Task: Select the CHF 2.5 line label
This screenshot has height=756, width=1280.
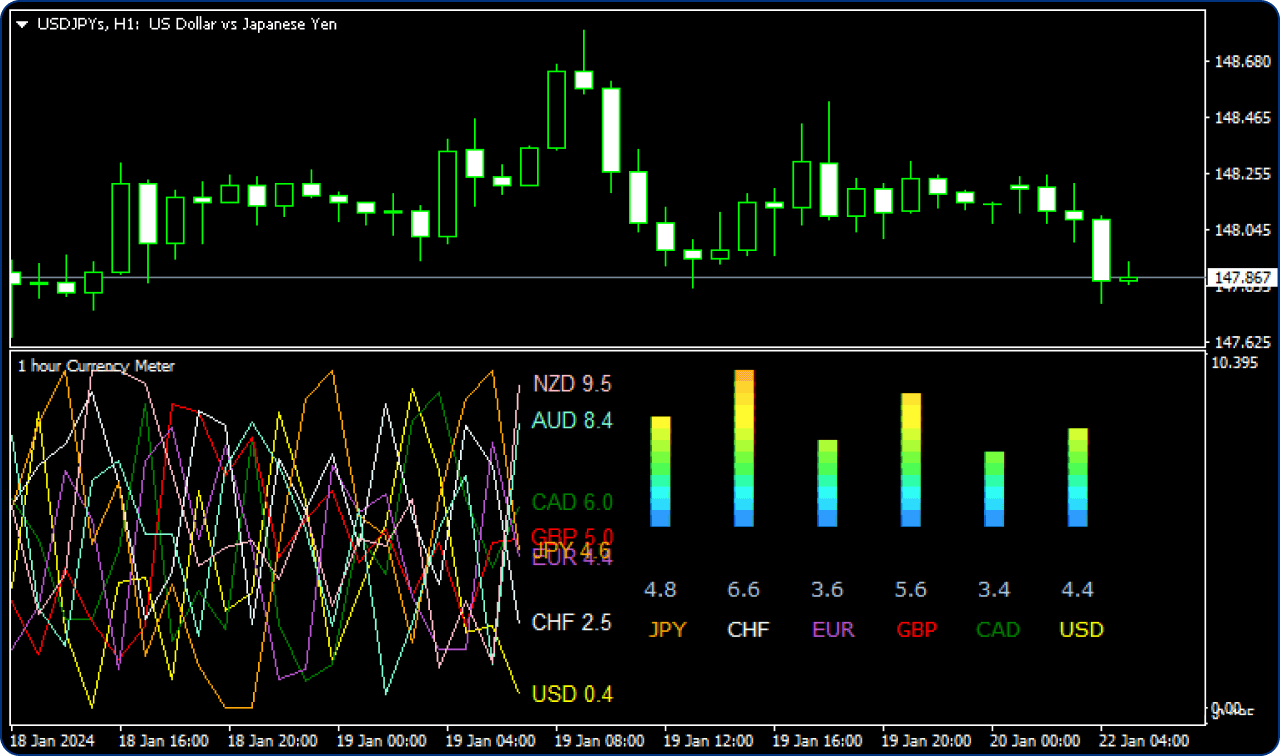Action: click(572, 622)
